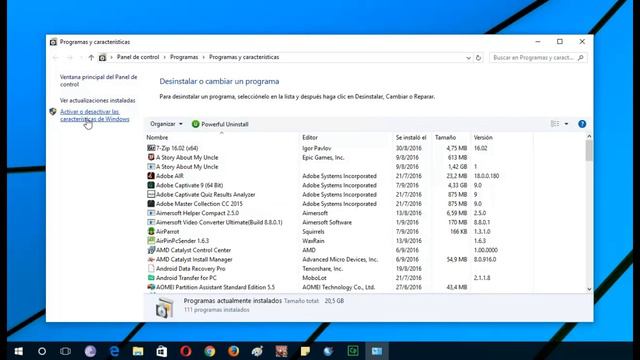Click the 7-Zip 16.02 program icon
This screenshot has height=360, width=640.
point(151,148)
